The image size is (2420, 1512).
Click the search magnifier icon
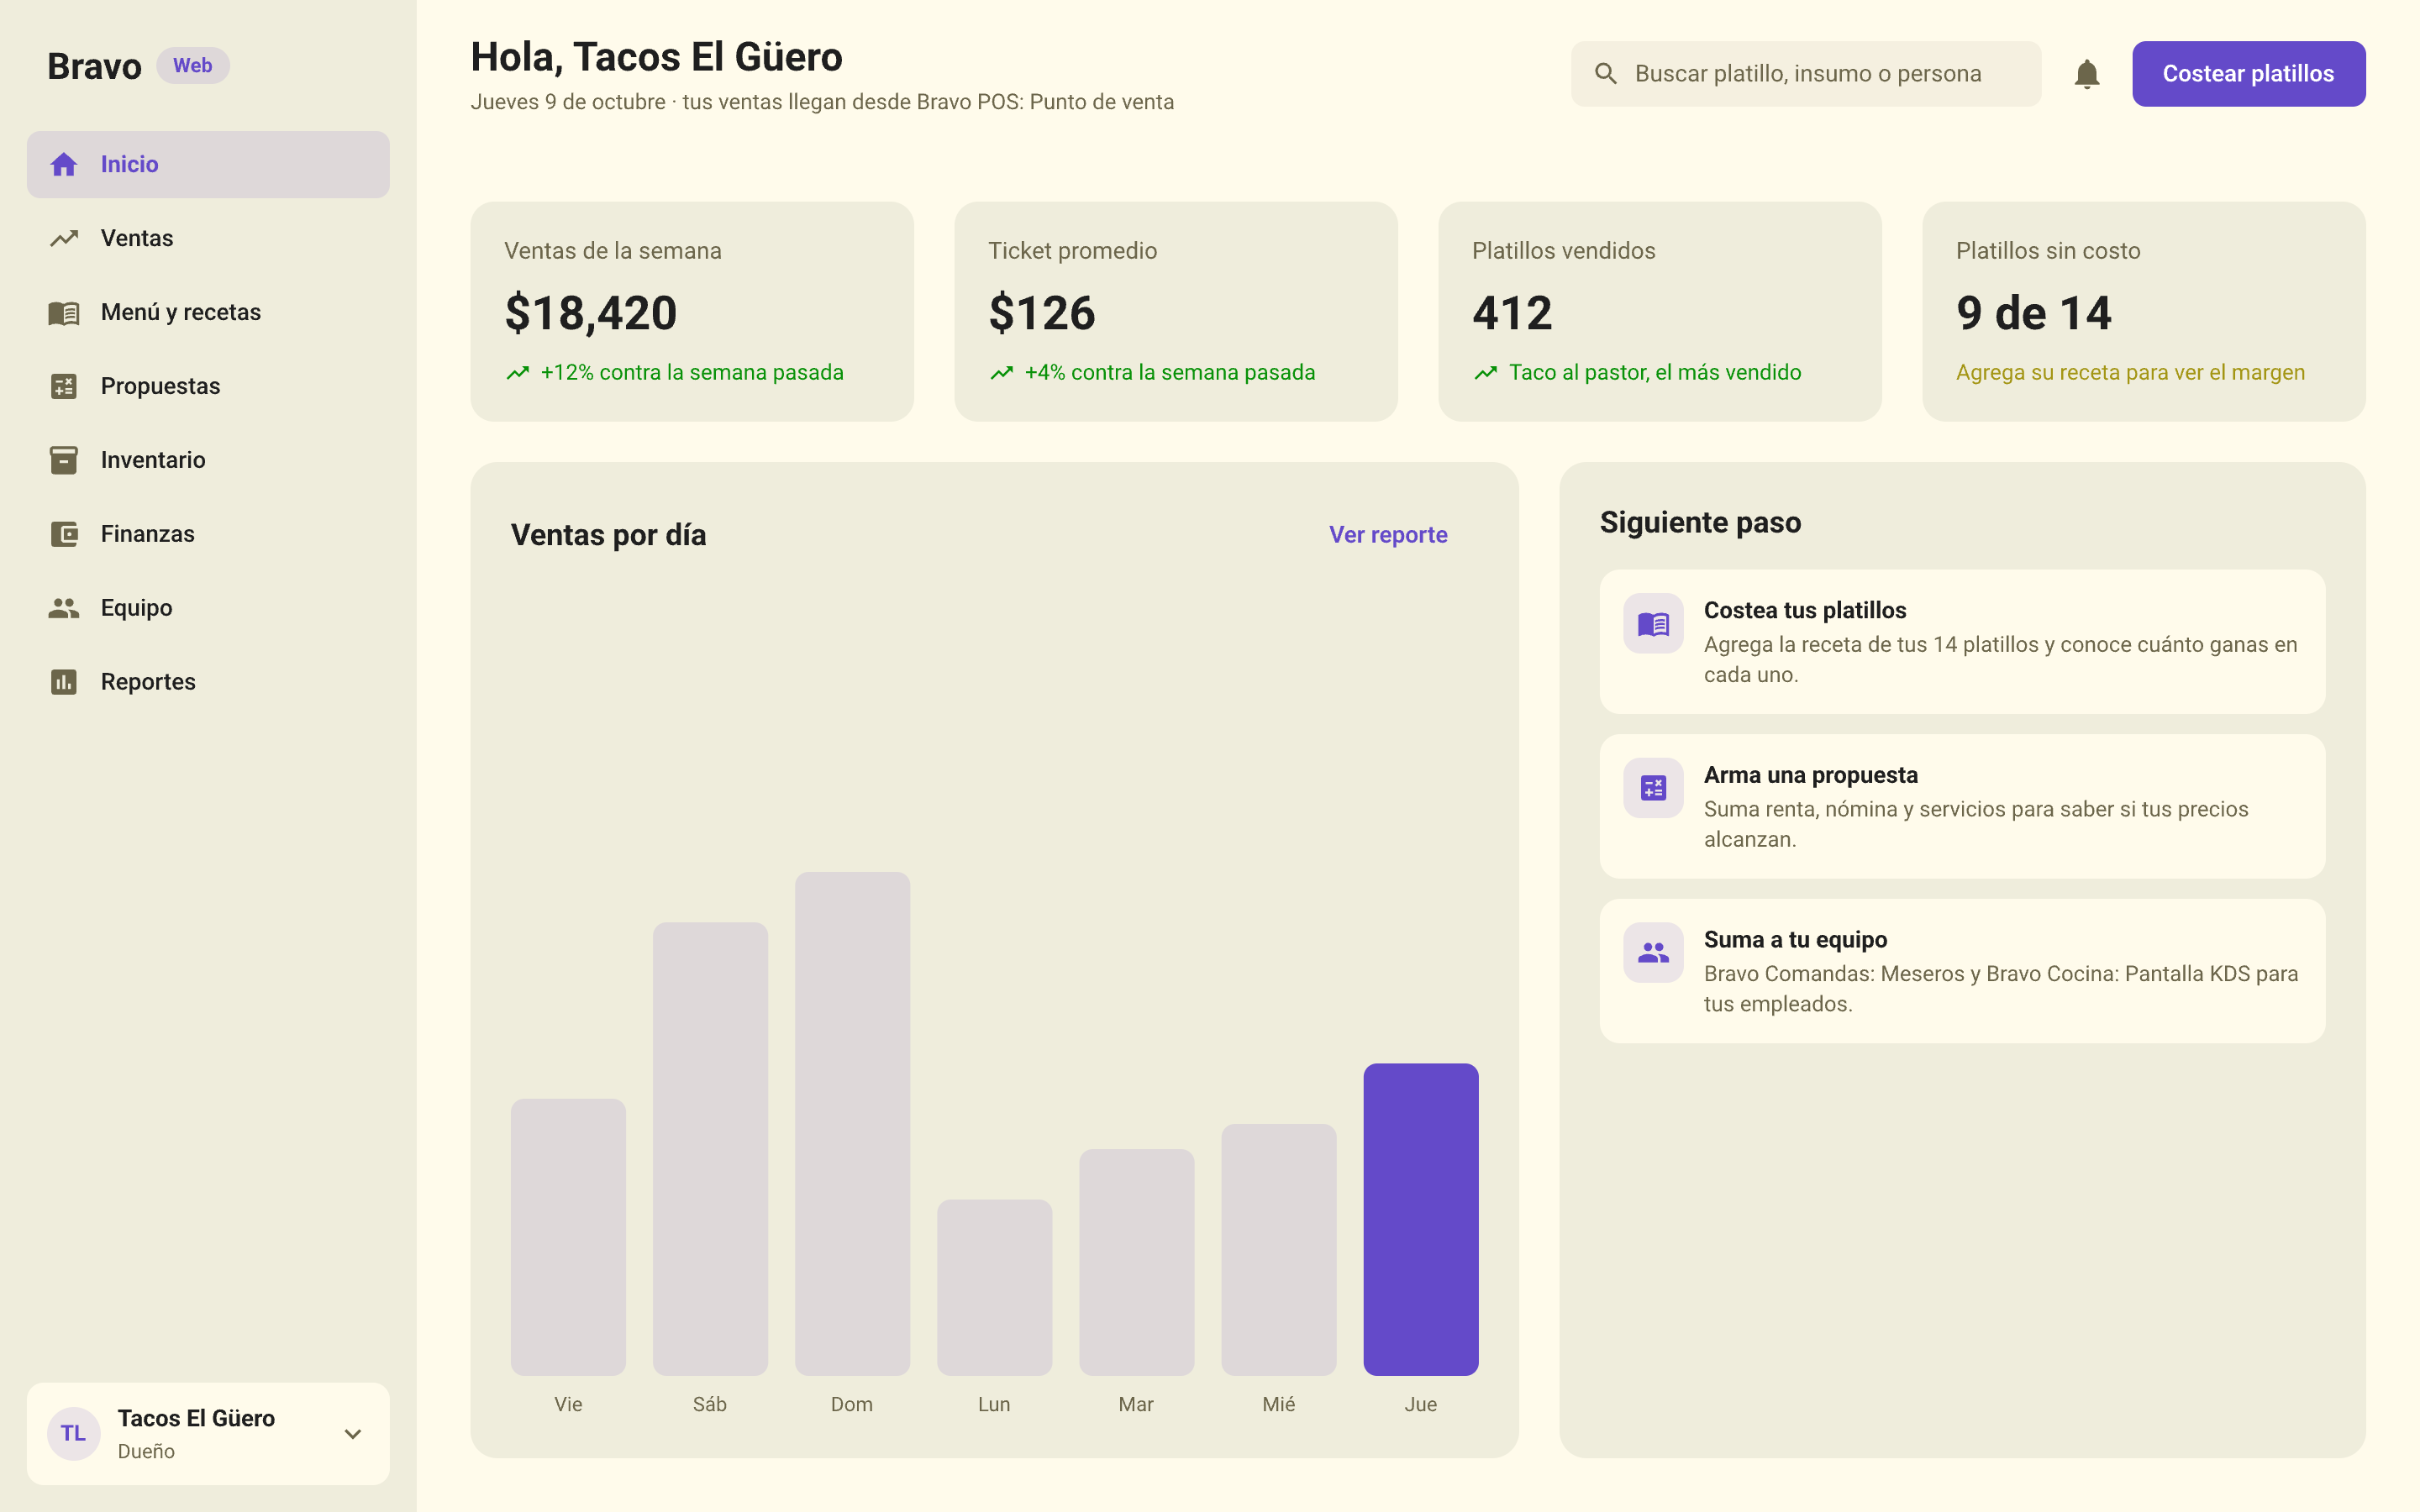pyautogui.click(x=1606, y=74)
